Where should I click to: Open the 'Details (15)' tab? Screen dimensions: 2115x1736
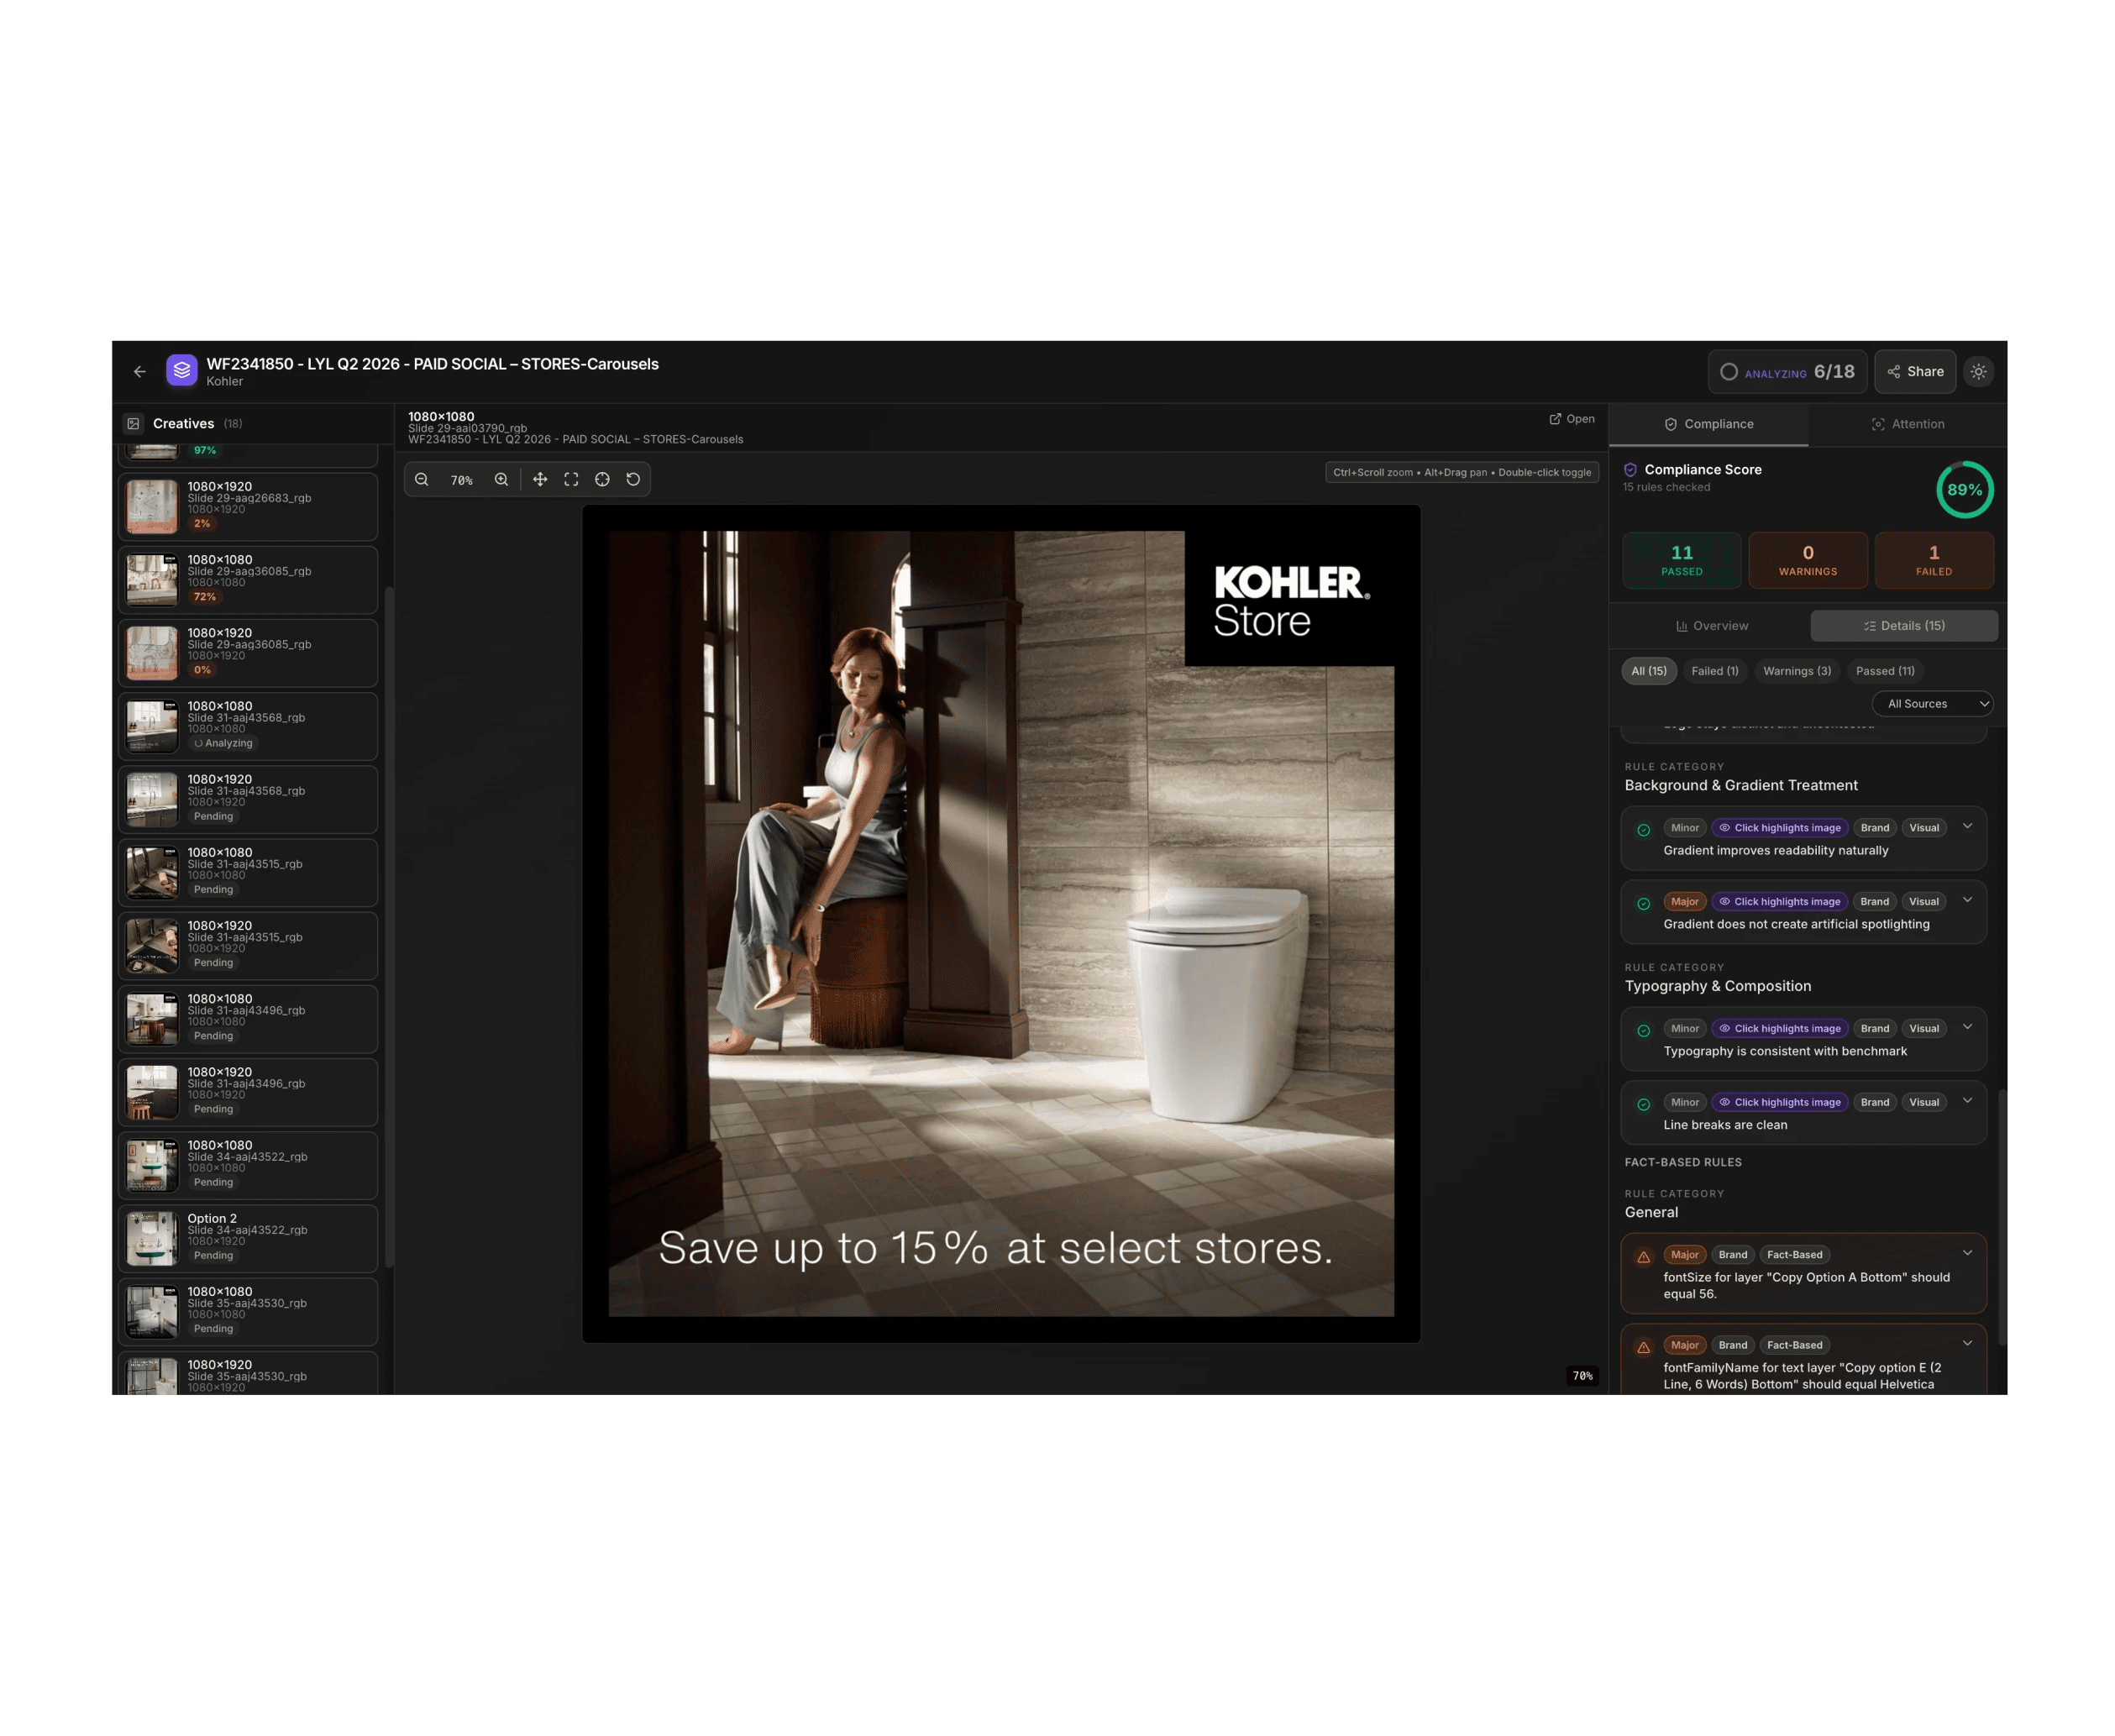tap(1904, 626)
